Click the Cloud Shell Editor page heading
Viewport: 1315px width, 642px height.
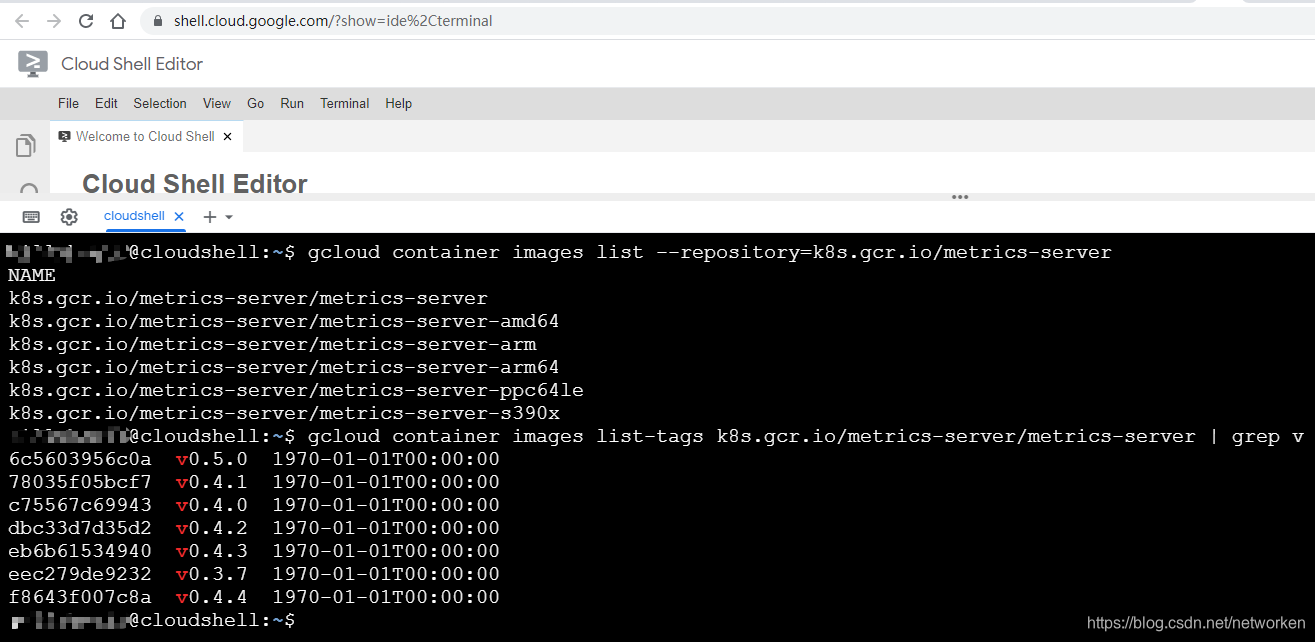(195, 184)
